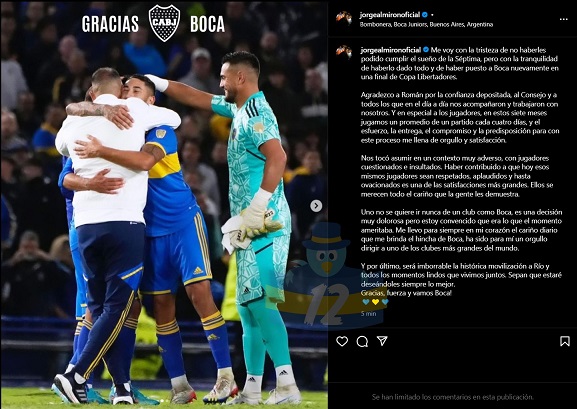Screen dimensions: 577x409
Task: Click the limited comments notice at the bottom
Action: [x=452, y=397]
